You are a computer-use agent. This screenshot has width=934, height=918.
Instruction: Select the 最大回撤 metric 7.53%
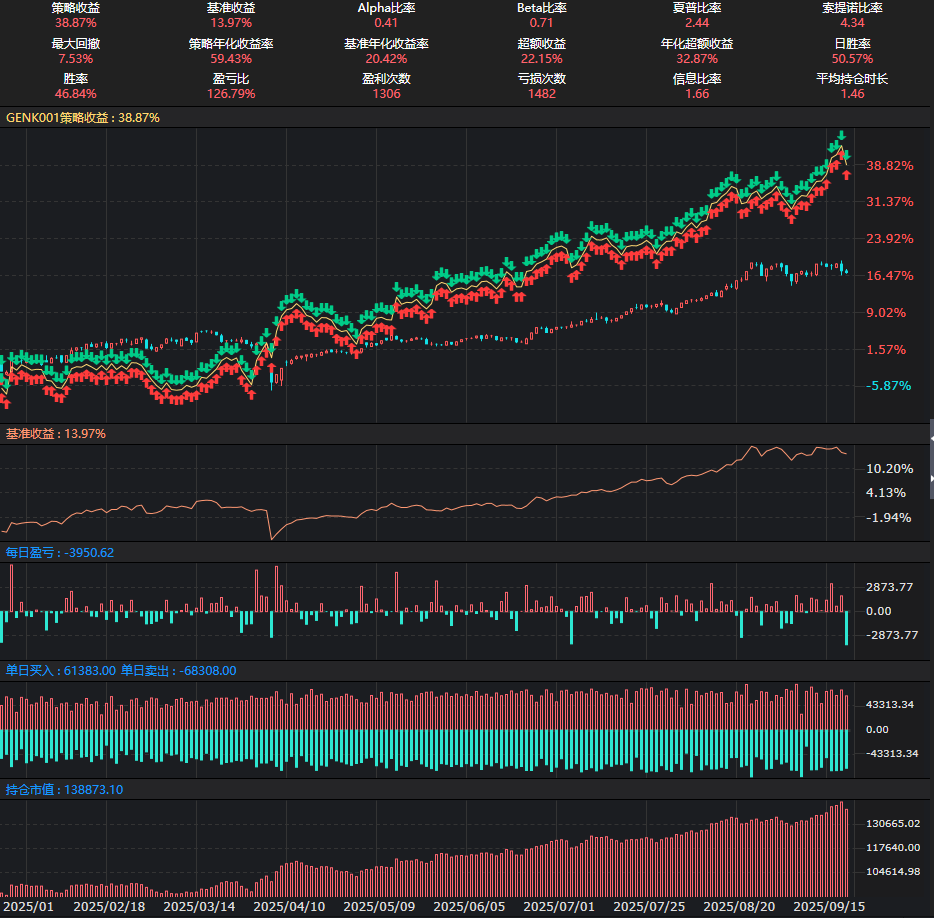point(75,58)
